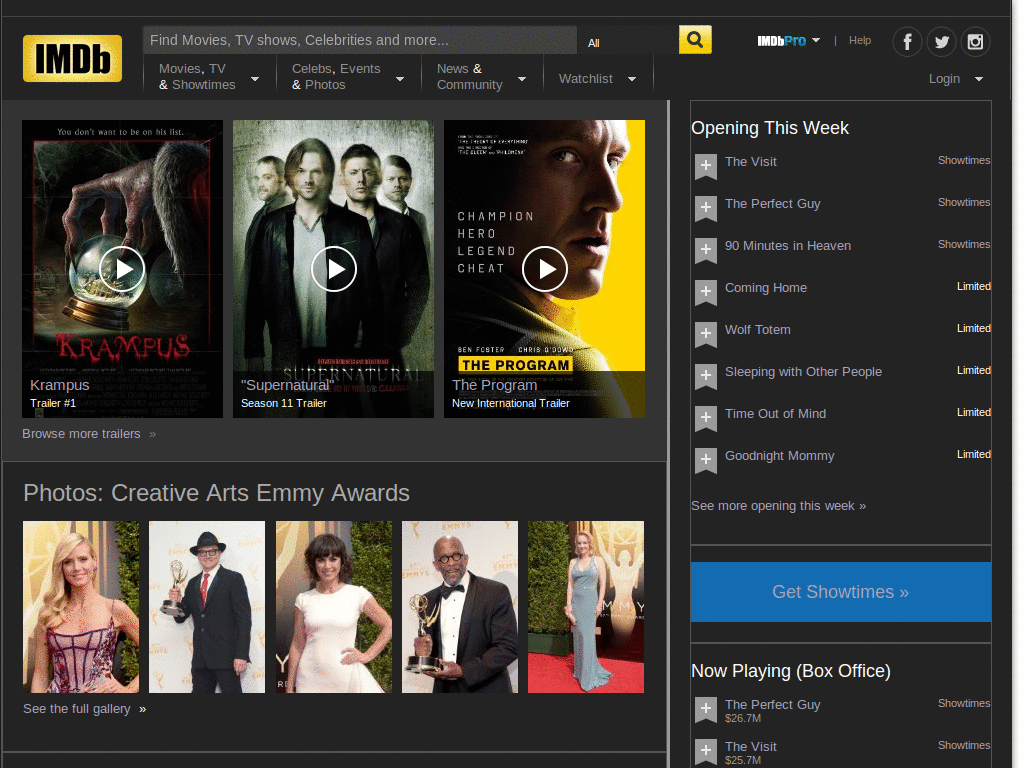Image resolution: width=1024 pixels, height=768 pixels.
Task: Open IMDb's Facebook page icon
Action: (x=907, y=42)
